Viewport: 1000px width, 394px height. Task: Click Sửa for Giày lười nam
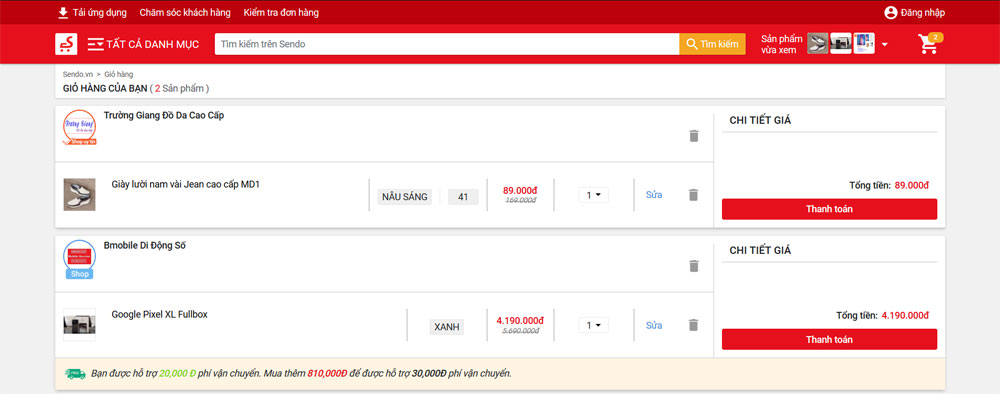coord(654,195)
